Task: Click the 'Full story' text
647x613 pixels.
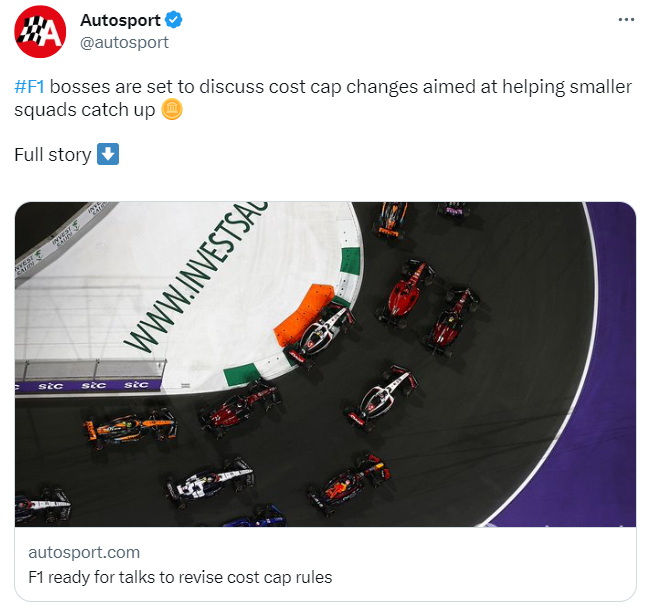Action: click(53, 155)
